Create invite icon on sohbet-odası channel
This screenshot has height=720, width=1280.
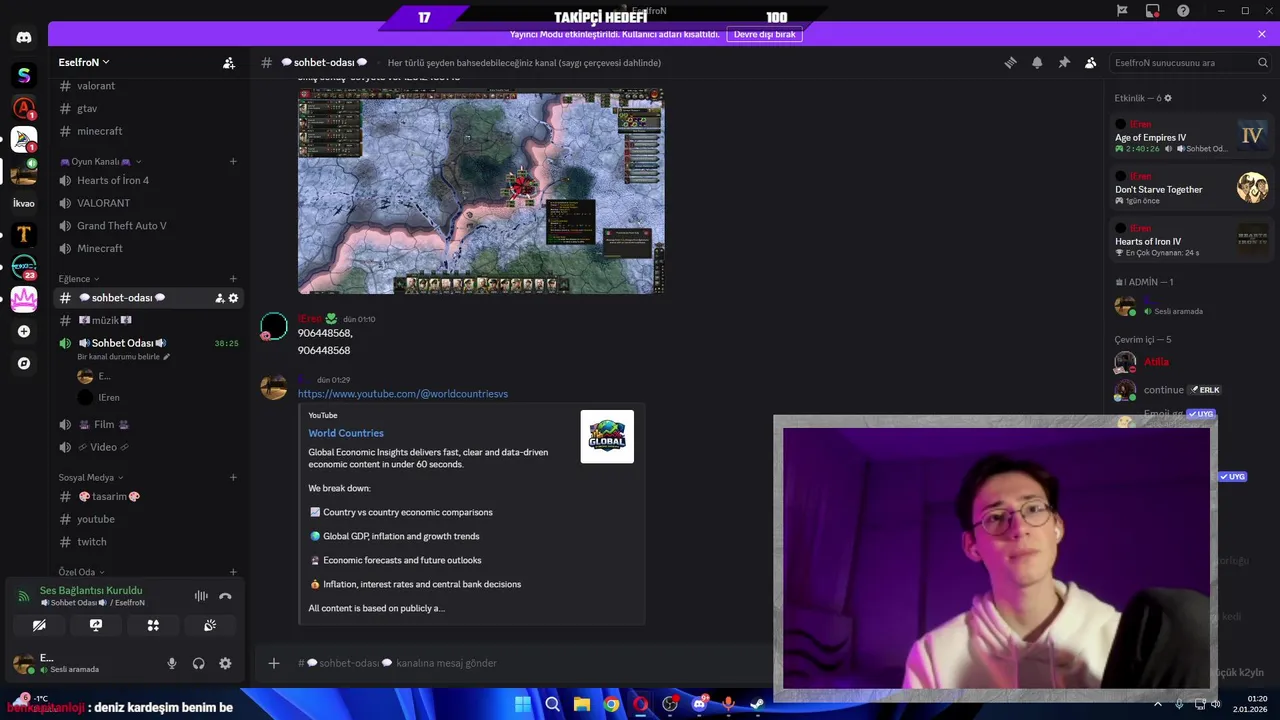tap(219, 298)
